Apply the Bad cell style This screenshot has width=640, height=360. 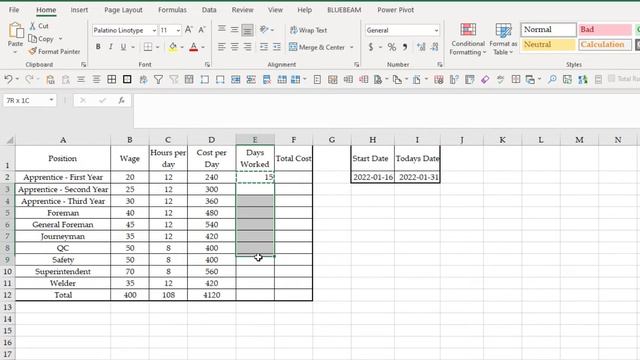(x=605, y=29)
